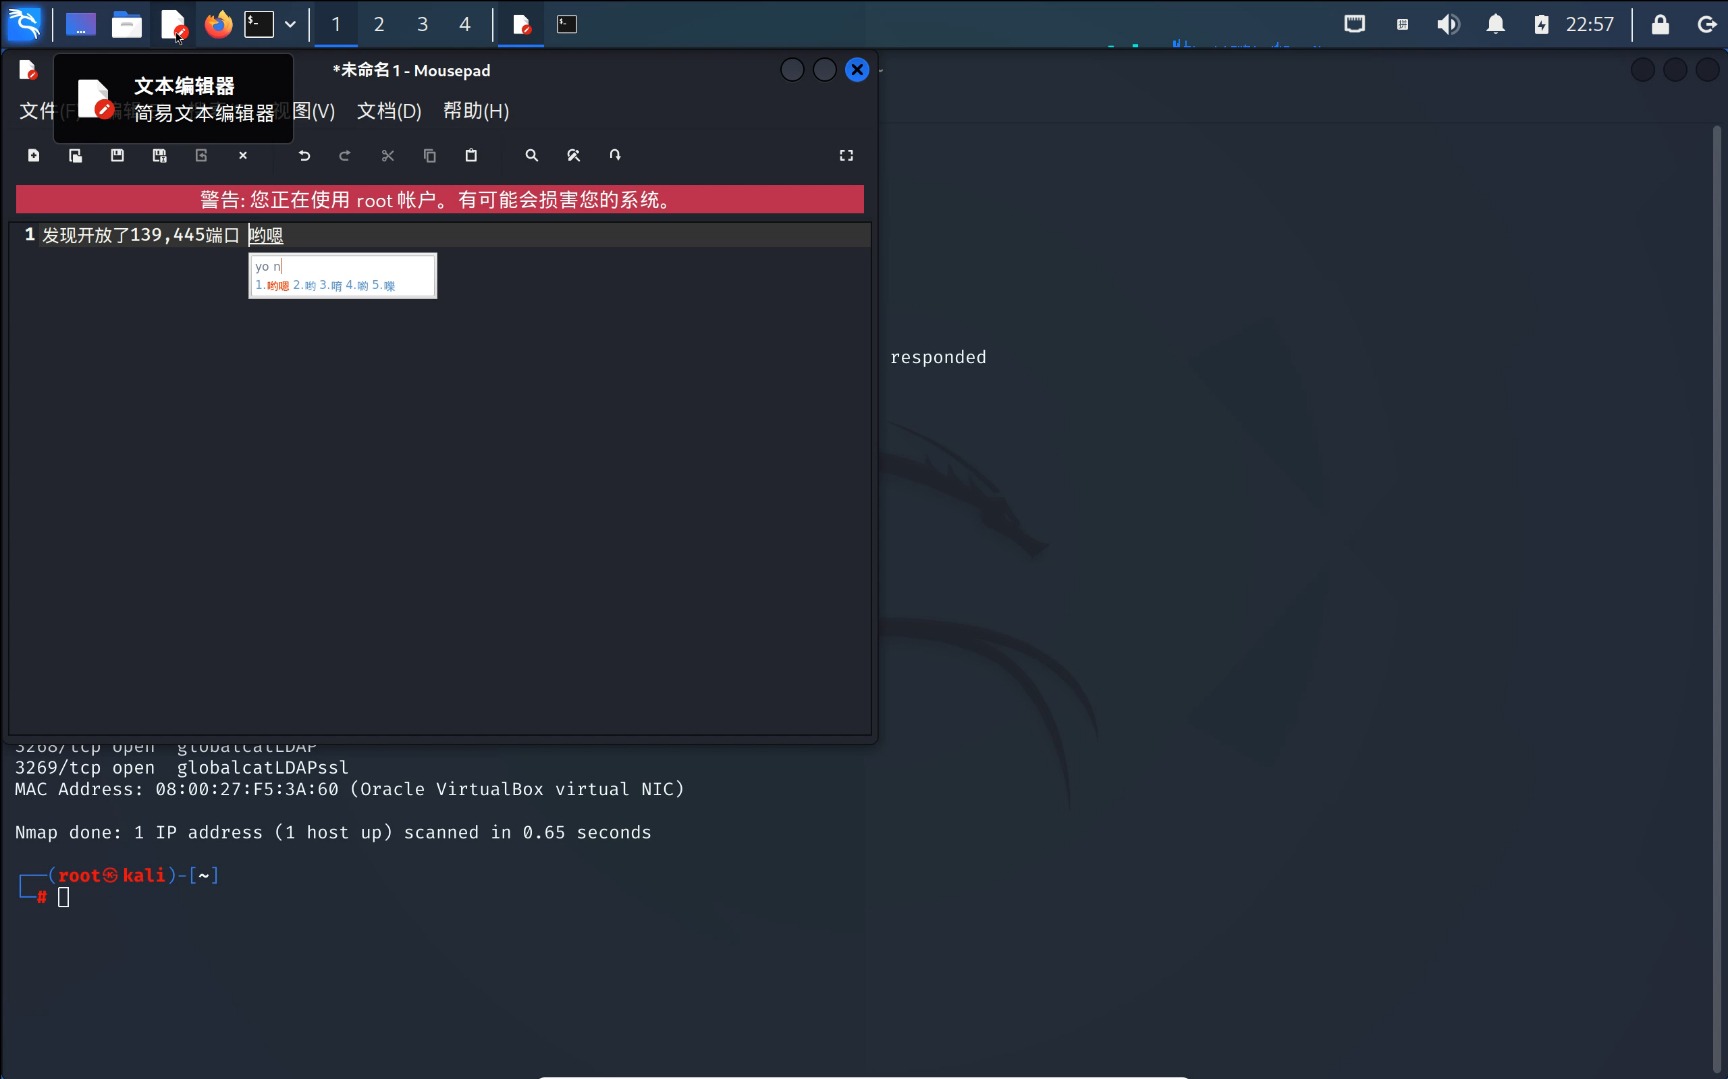Save the document with the floppy icon
This screenshot has height=1079, width=1728.
click(117, 155)
